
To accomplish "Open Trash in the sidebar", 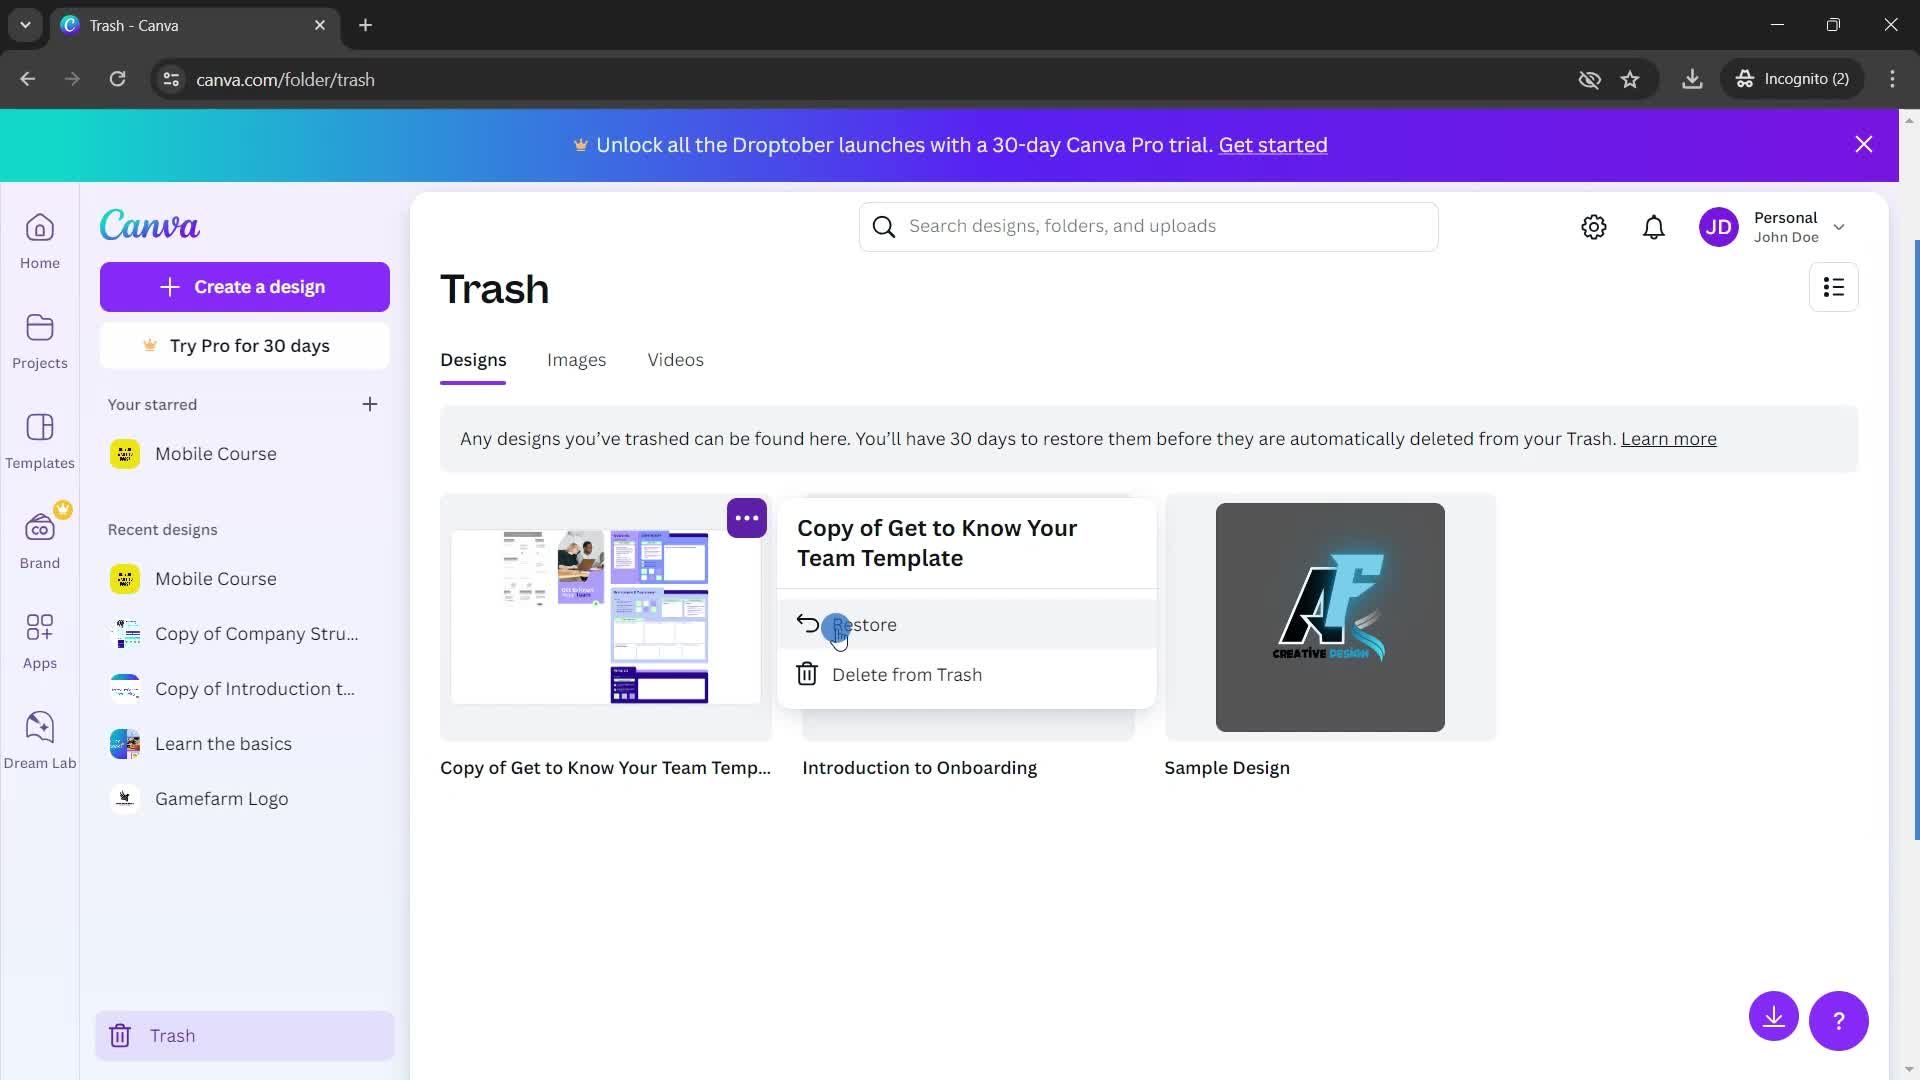I will (x=245, y=1036).
